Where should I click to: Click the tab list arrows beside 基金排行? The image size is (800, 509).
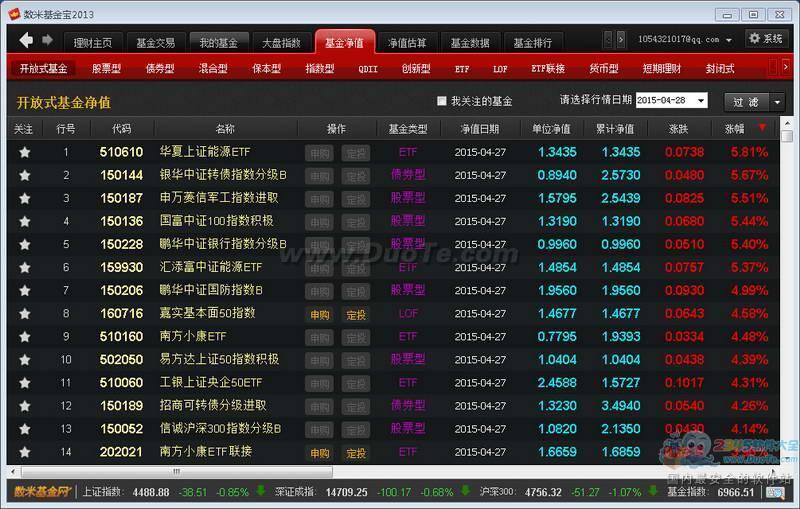(x=607, y=40)
